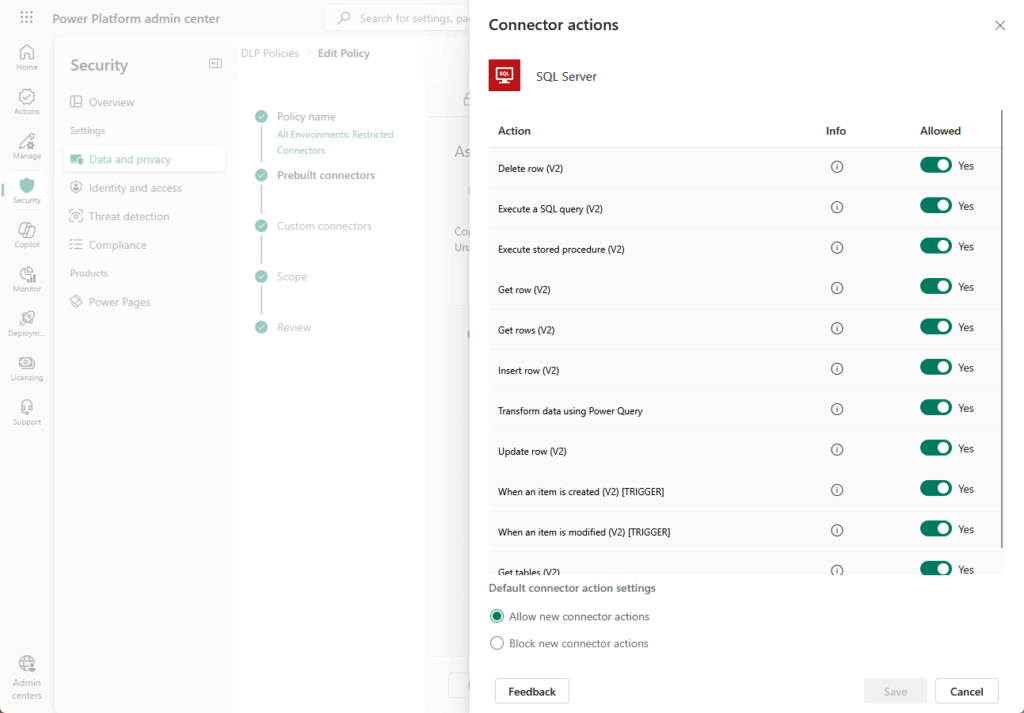View info for When an item is created
The height and width of the screenshot is (713, 1024).
click(x=837, y=490)
